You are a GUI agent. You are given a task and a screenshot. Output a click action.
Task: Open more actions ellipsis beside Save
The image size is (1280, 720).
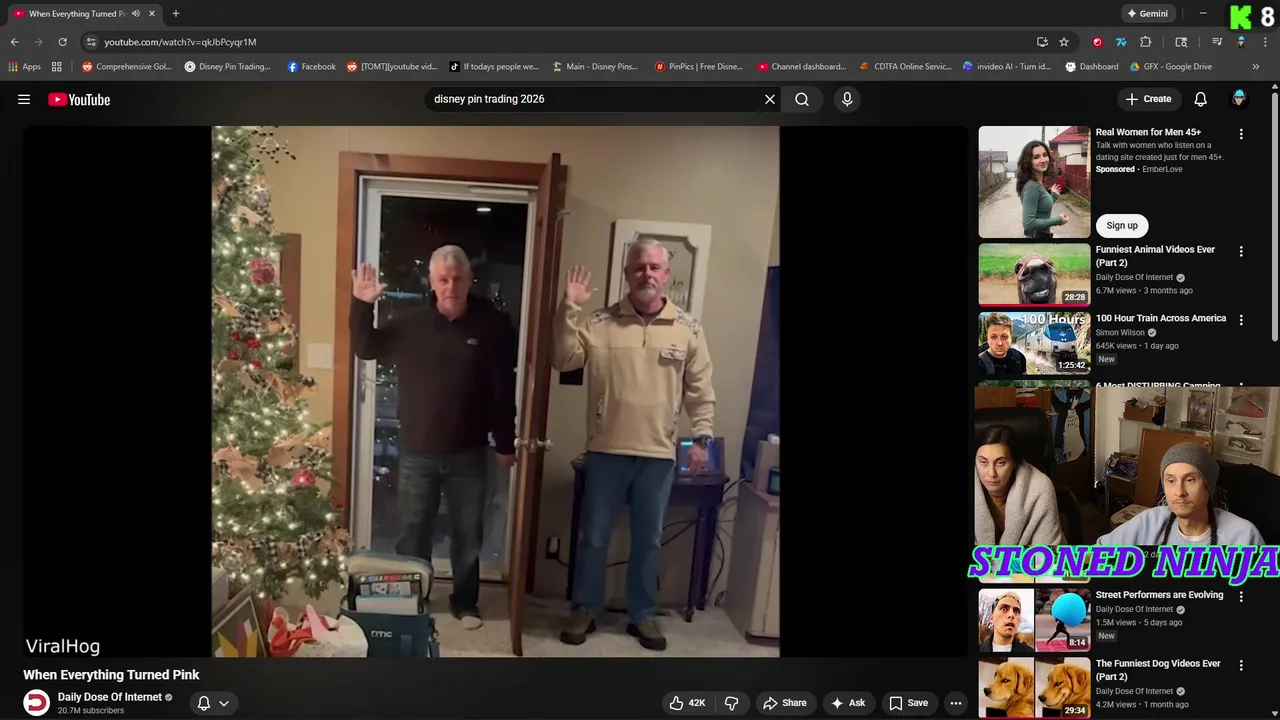point(956,703)
